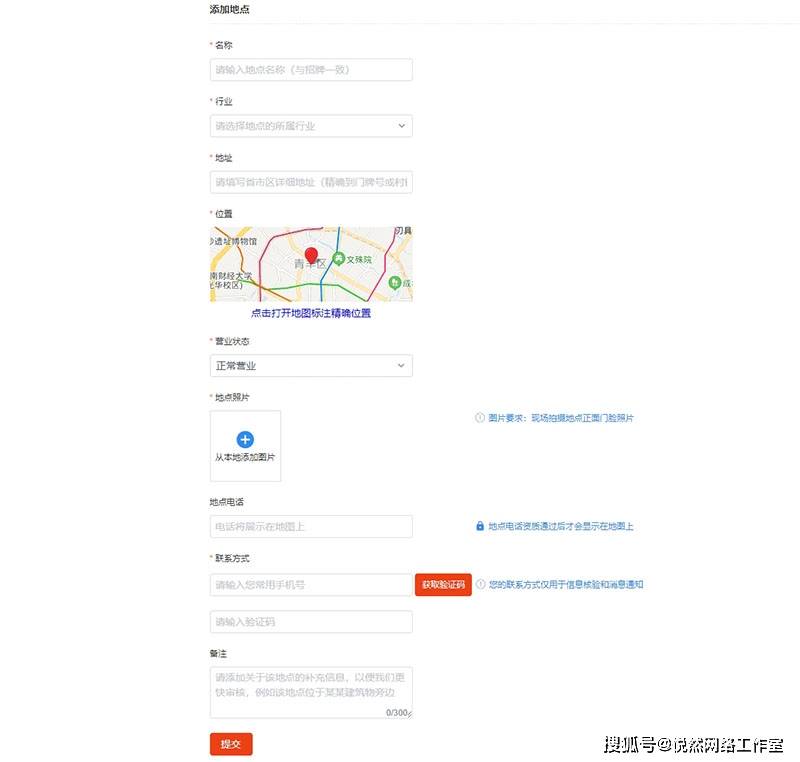Click the 备注 textarea resize handle
Image resolution: width=800 pixels, height=762 pixels.
409,714
